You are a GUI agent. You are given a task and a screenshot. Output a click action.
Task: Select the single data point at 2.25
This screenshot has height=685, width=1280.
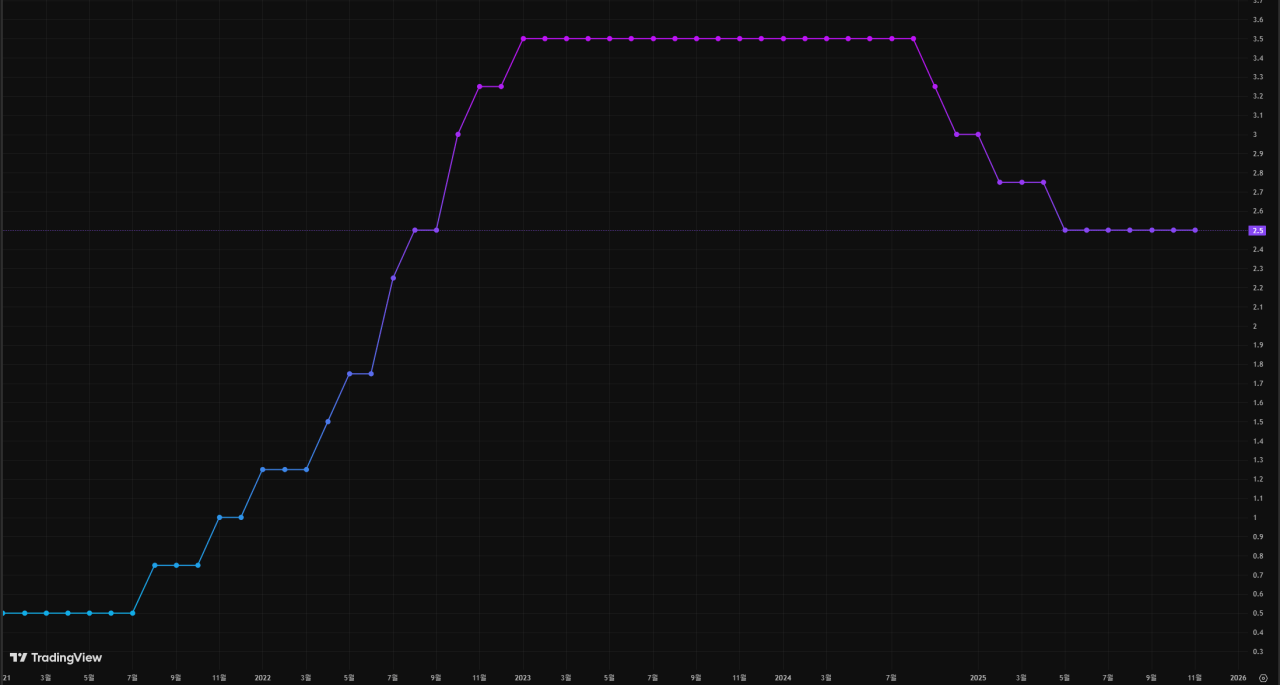click(x=393, y=278)
